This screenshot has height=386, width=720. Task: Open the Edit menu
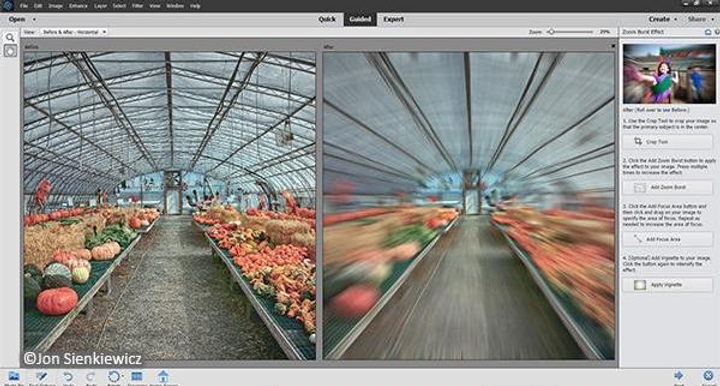coord(38,6)
